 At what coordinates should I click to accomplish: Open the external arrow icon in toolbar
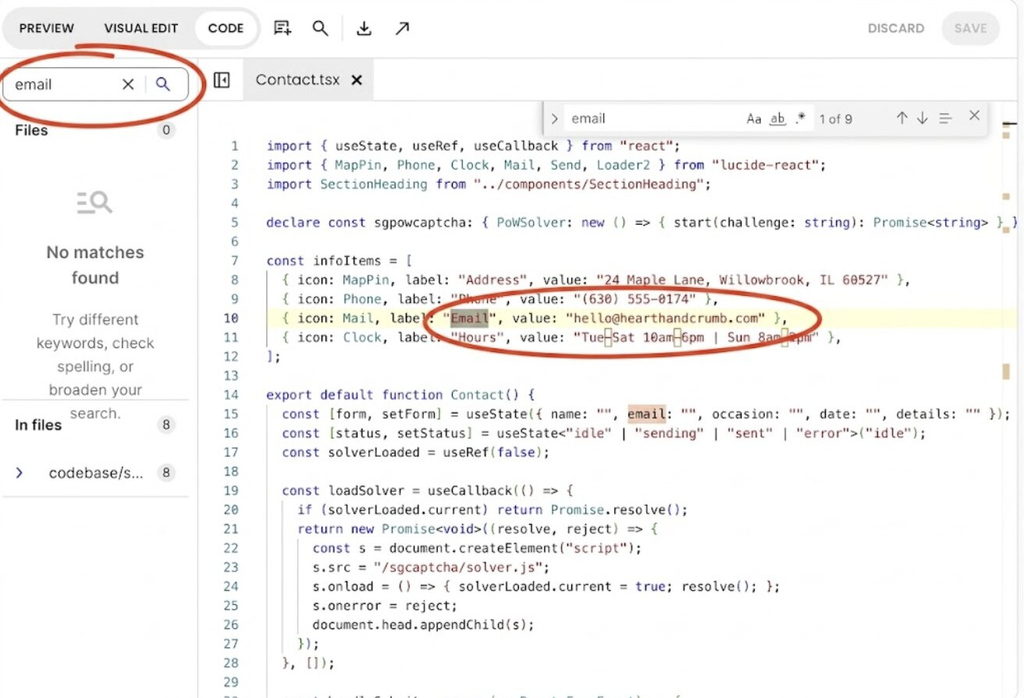point(402,28)
